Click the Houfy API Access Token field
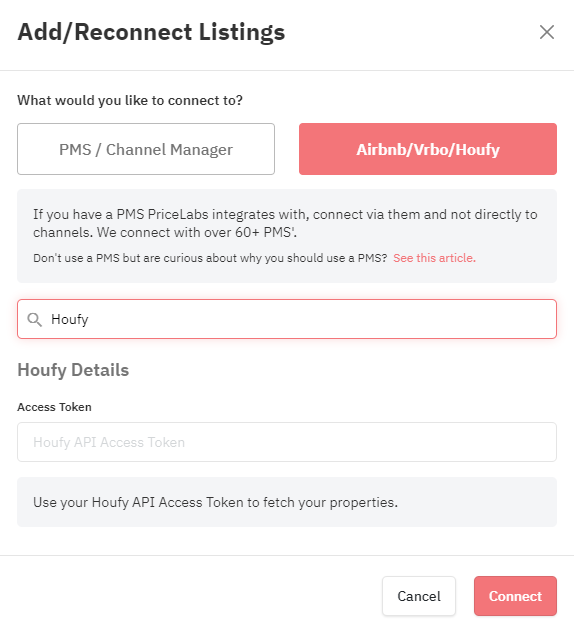 click(x=287, y=442)
